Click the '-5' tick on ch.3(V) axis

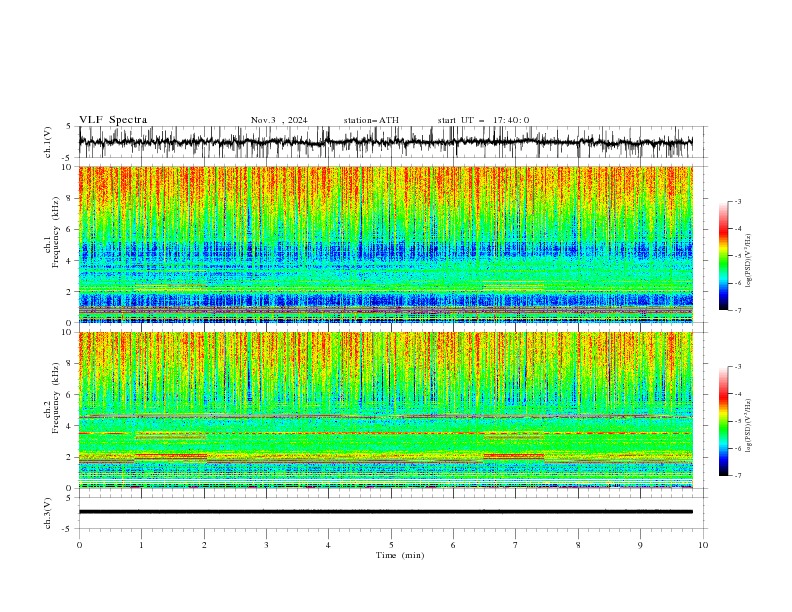click(68, 529)
